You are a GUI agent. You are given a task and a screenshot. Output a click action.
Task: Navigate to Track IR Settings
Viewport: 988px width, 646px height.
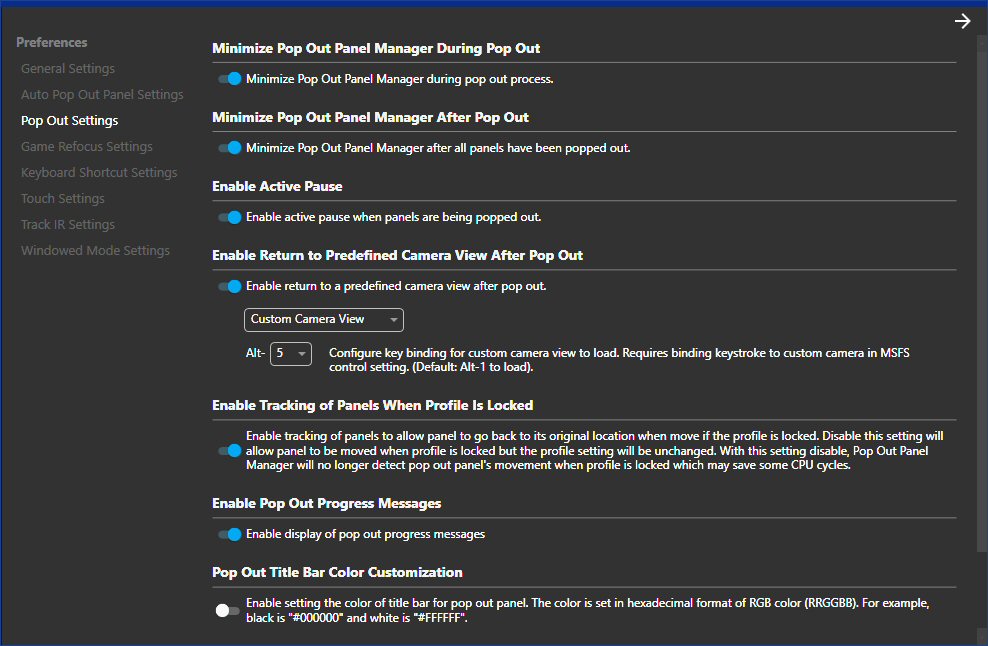[68, 225]
